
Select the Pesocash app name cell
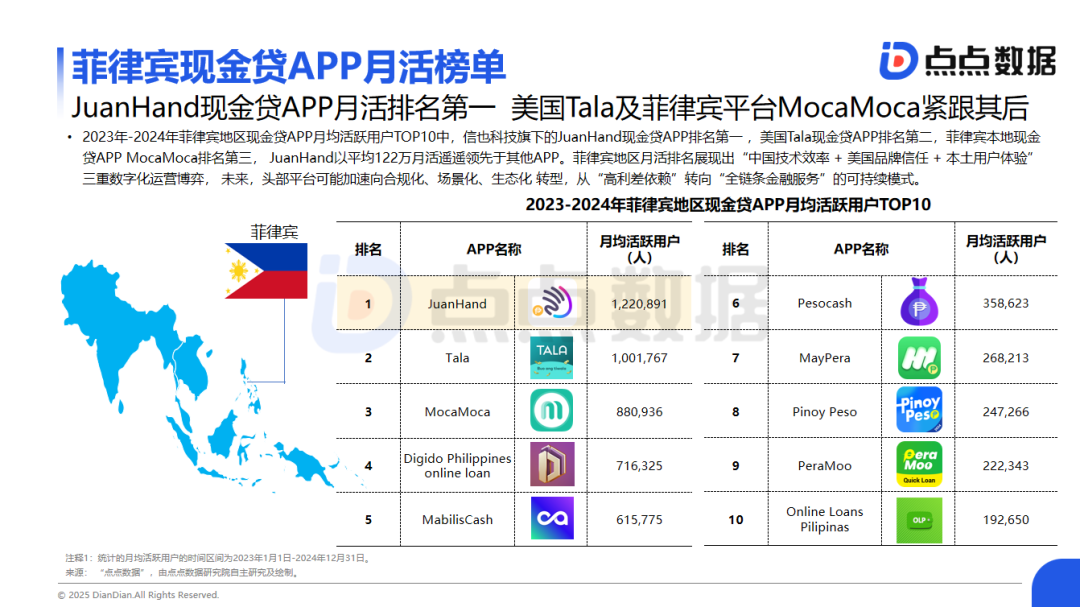tap(824, 303)
